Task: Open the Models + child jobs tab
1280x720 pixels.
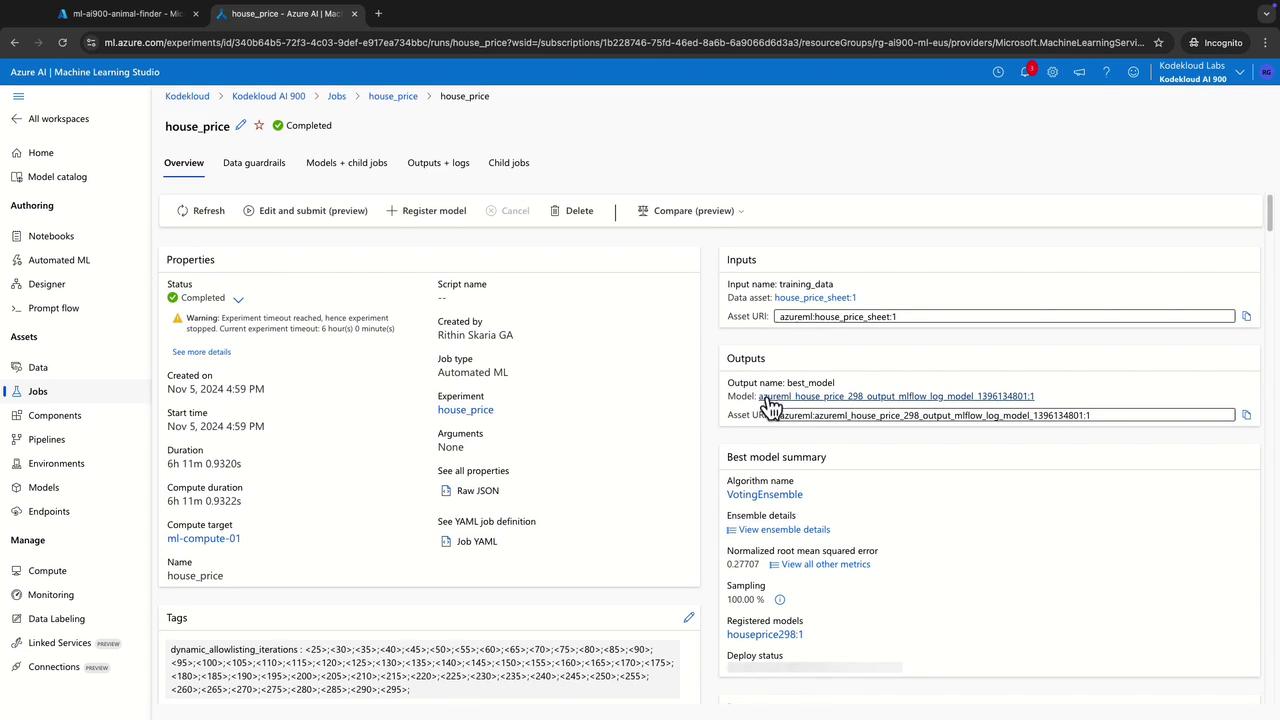Action: click(346, 163)
